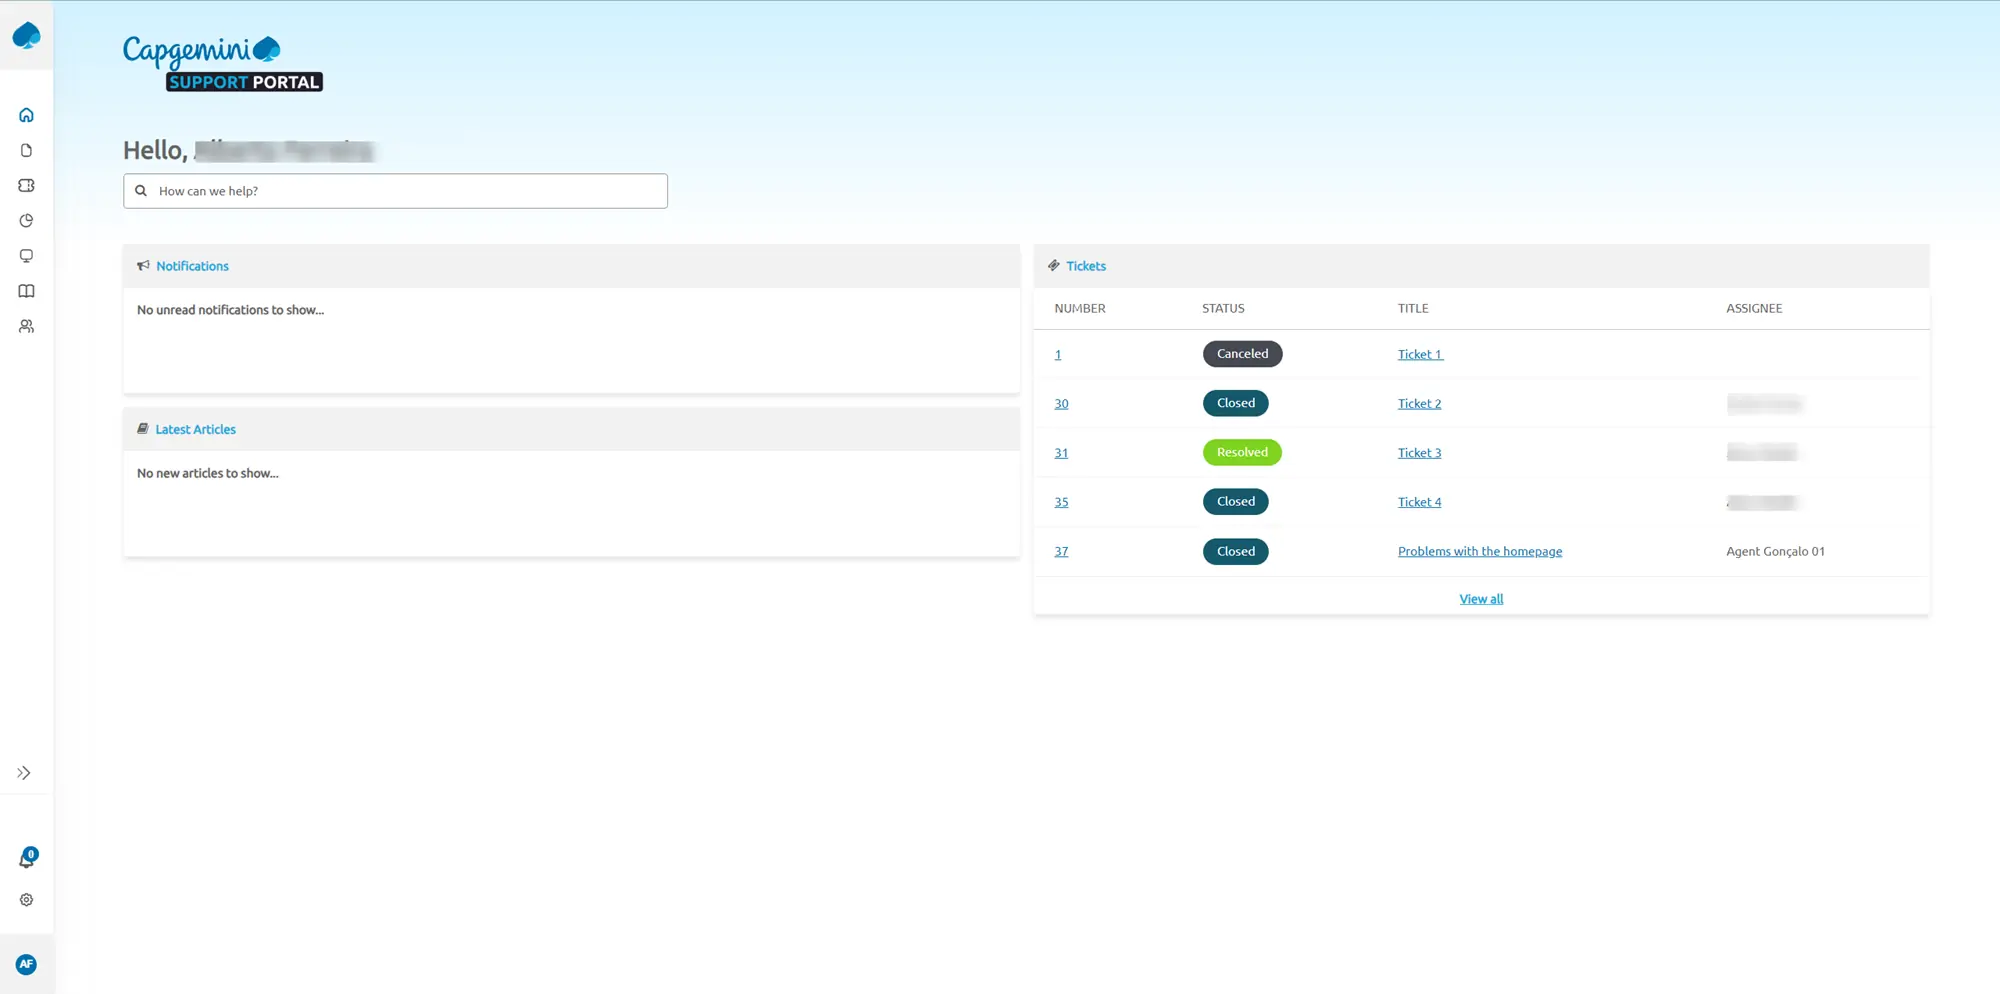Open the monitor/services icon in the sidebar
This screenshot has width=2000, height=994.
[x=26, y=256]
